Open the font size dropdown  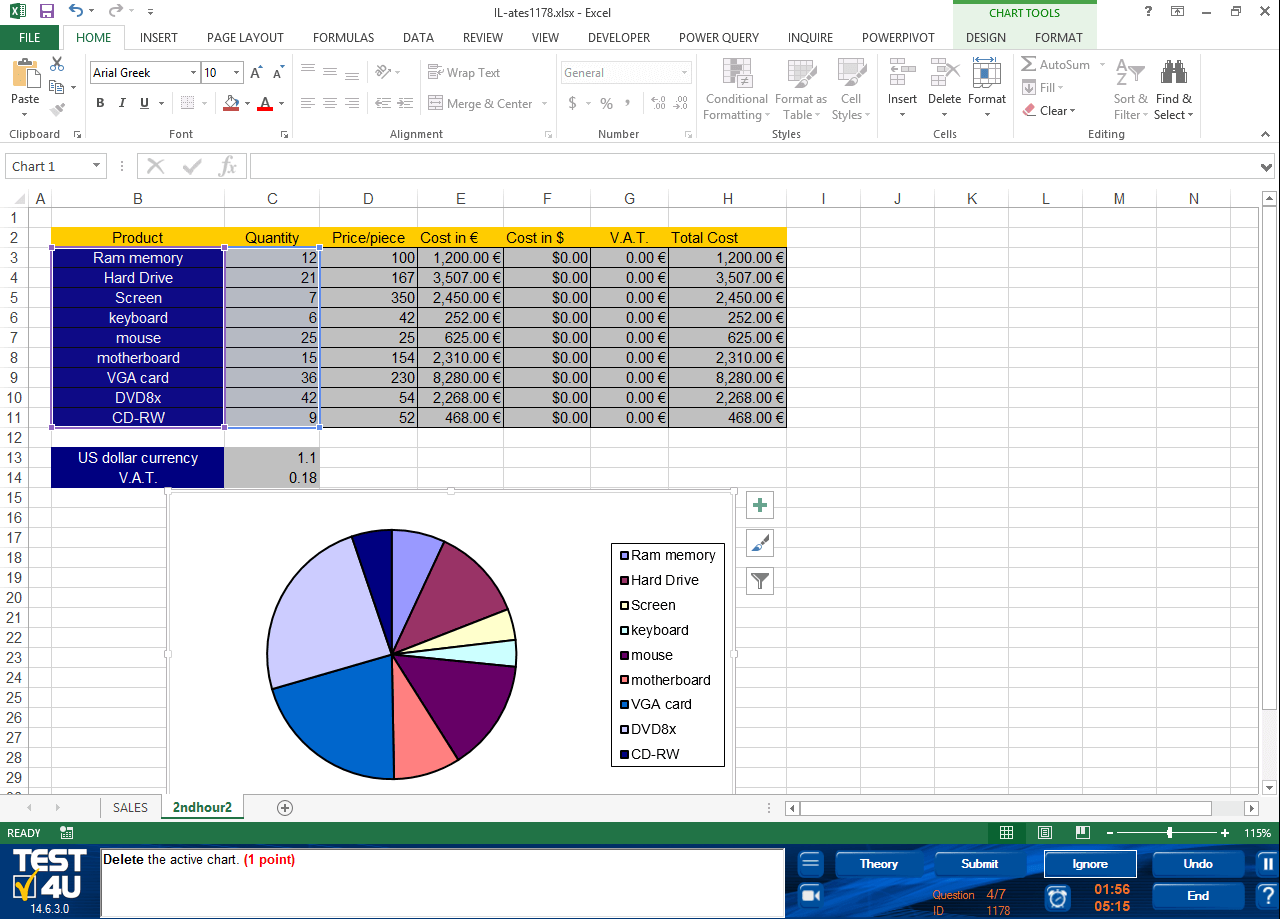coord(237,73)
